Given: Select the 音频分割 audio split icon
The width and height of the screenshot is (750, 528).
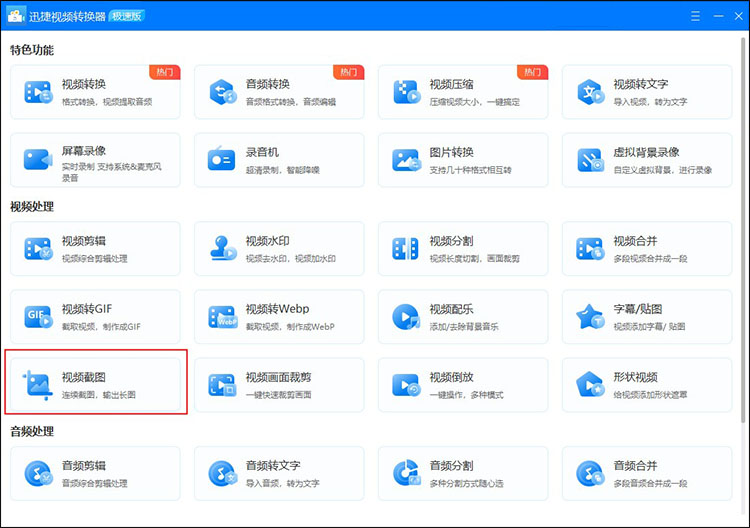Looking at the screenshot, I should pyautogui.click(x=407, y=473).
